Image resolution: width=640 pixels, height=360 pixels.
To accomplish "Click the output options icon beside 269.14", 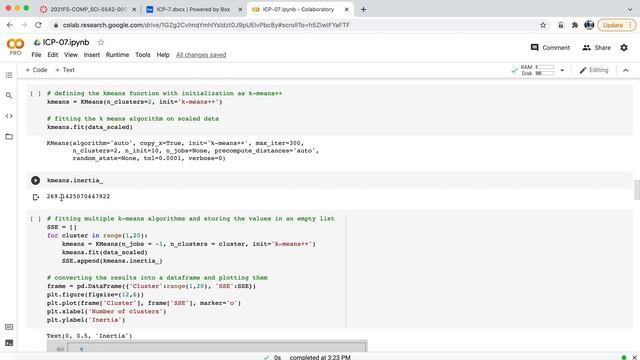I will (x=36, y=197).
